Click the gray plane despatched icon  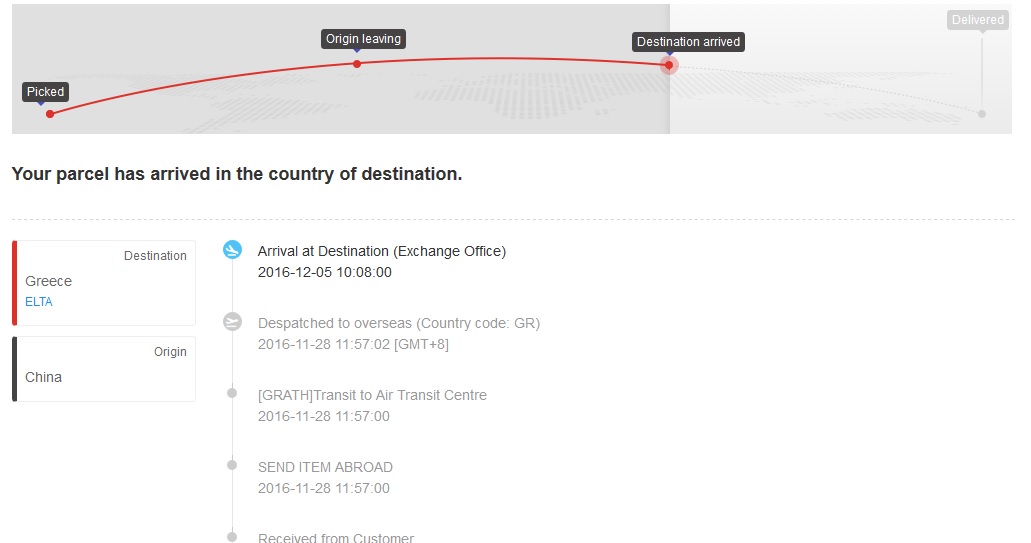[x=232, y=322]
